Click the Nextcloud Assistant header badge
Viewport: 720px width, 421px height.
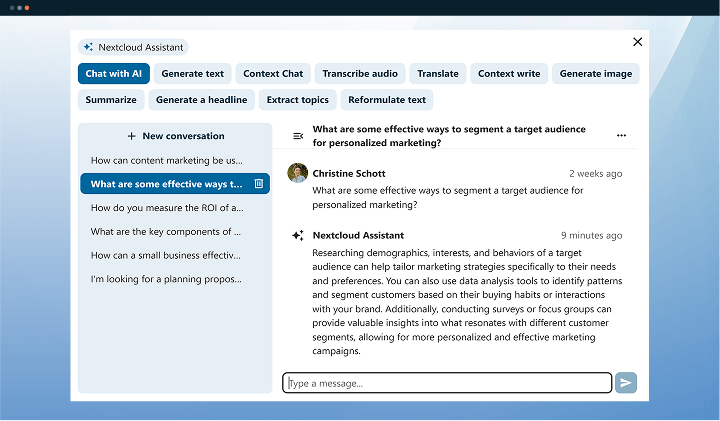click(x=133, y=47)
